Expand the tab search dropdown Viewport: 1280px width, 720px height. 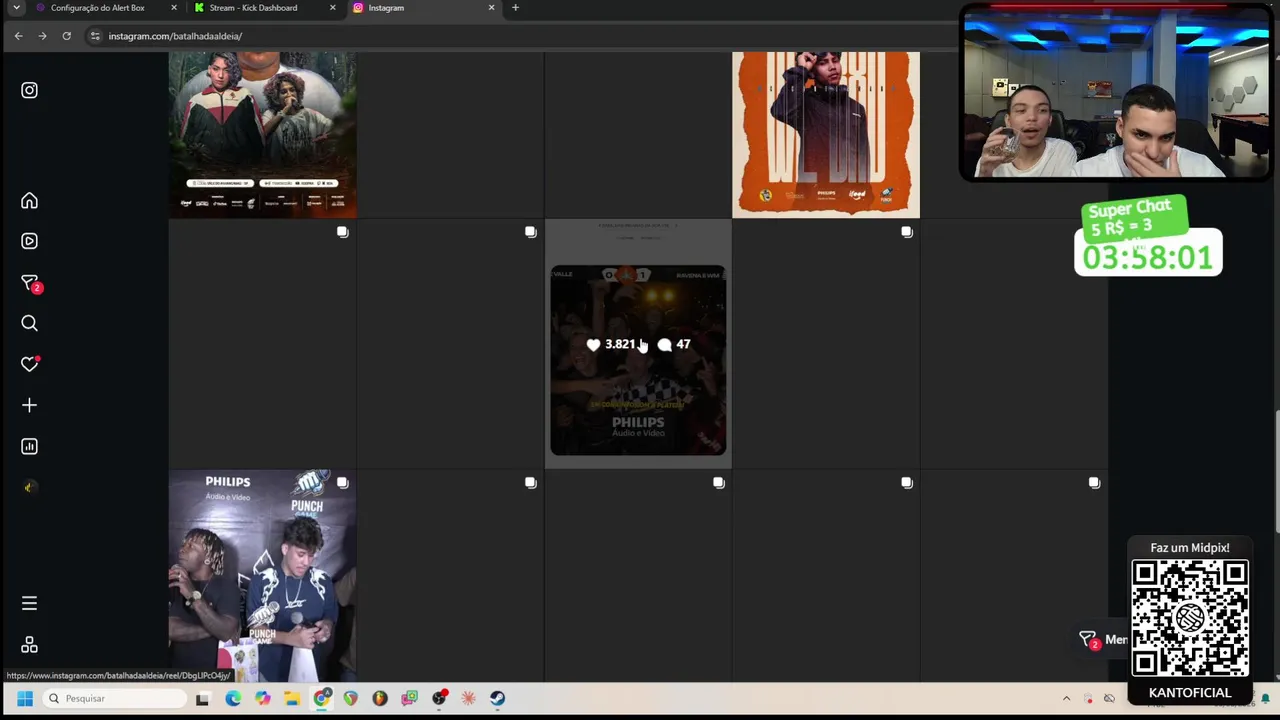click(x=16, y=8)
